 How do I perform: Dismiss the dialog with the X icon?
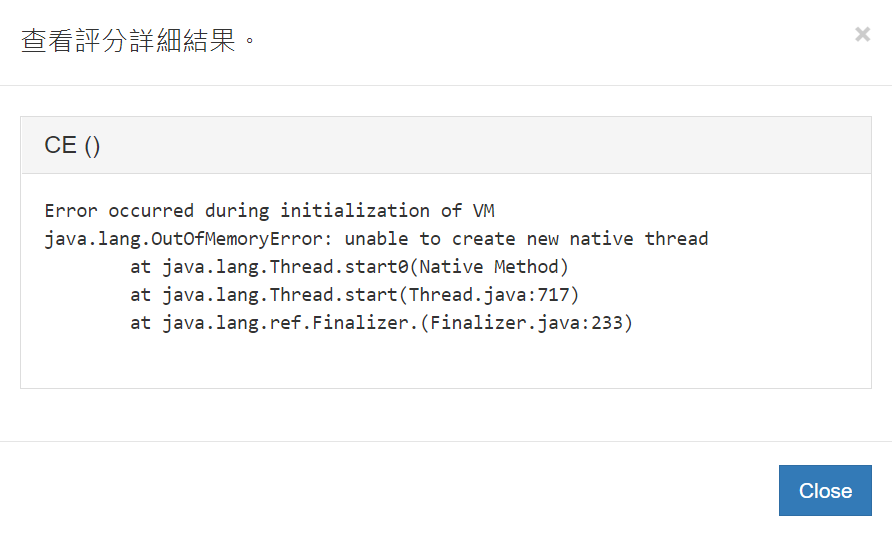click(862, 34)
